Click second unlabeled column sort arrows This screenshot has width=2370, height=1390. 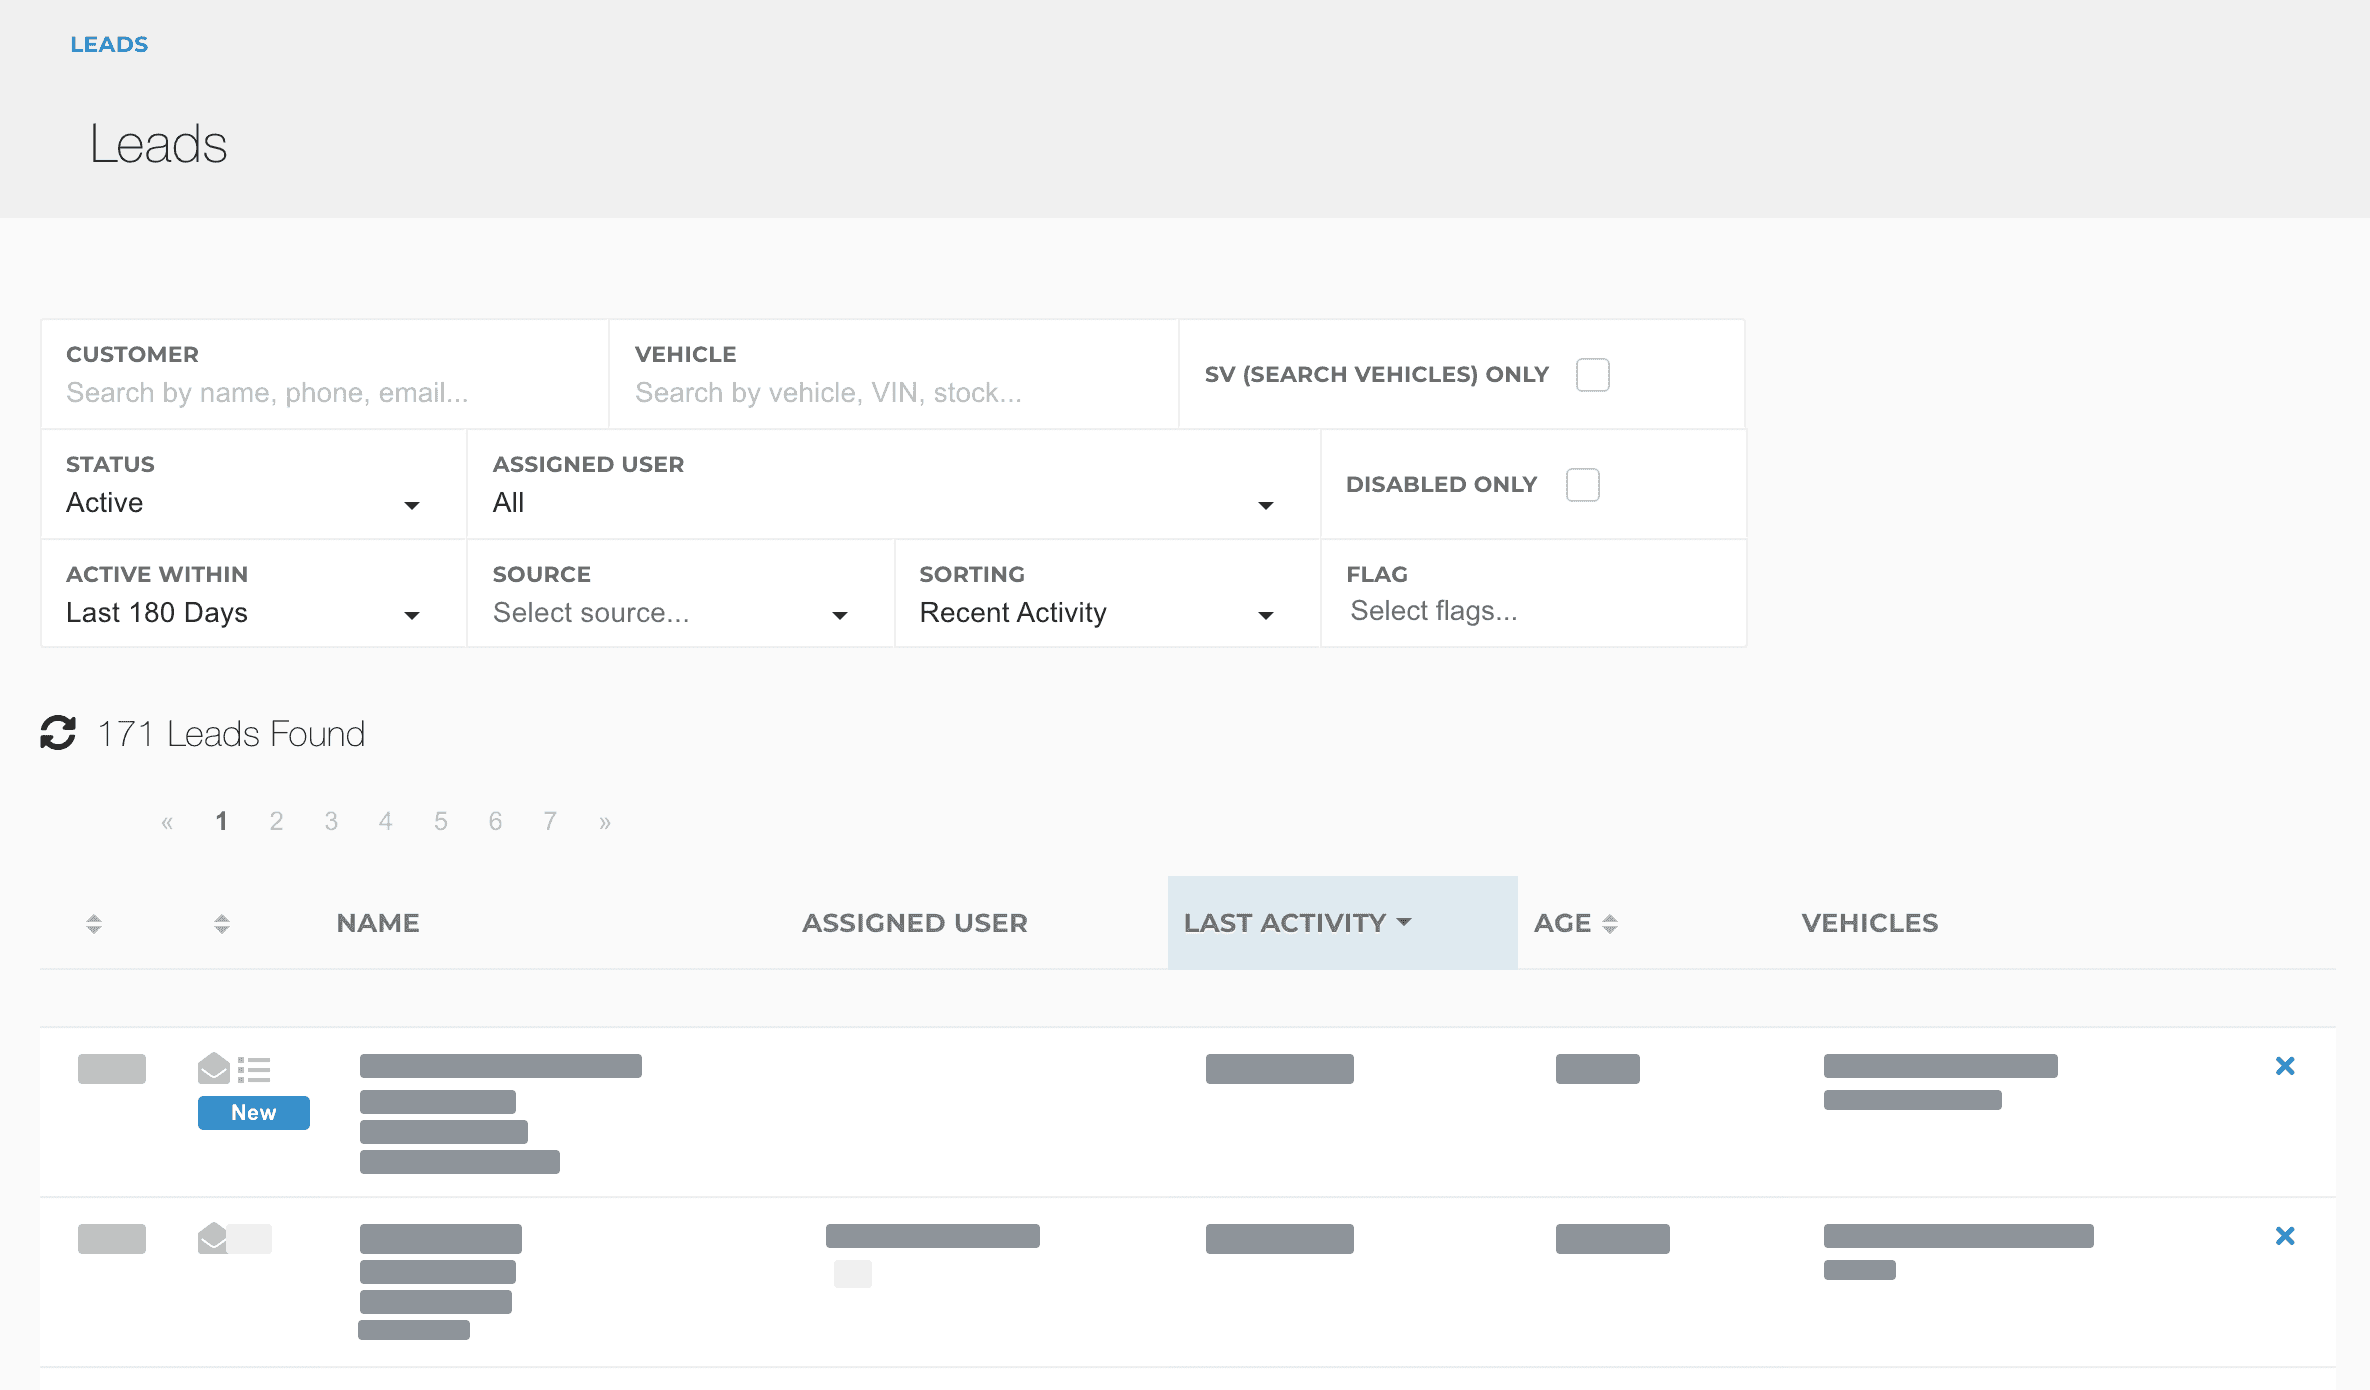(222, 923)
